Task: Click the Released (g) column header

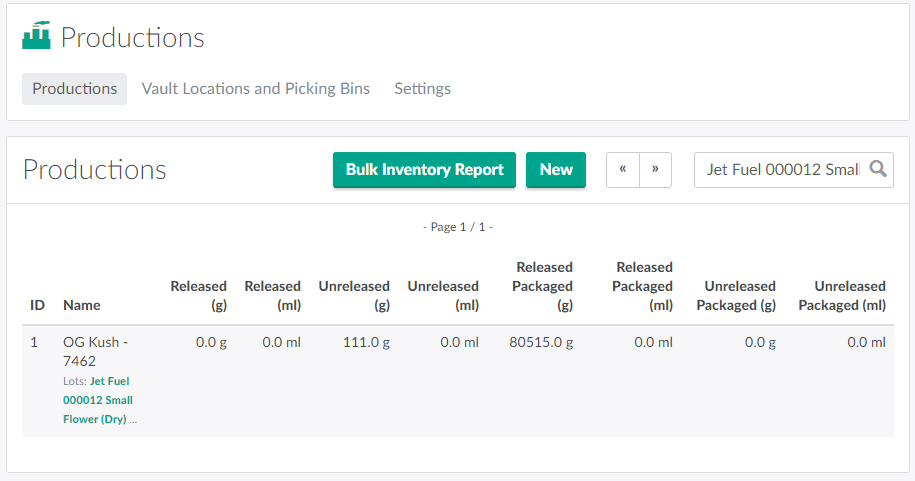Action: point(198,295)
